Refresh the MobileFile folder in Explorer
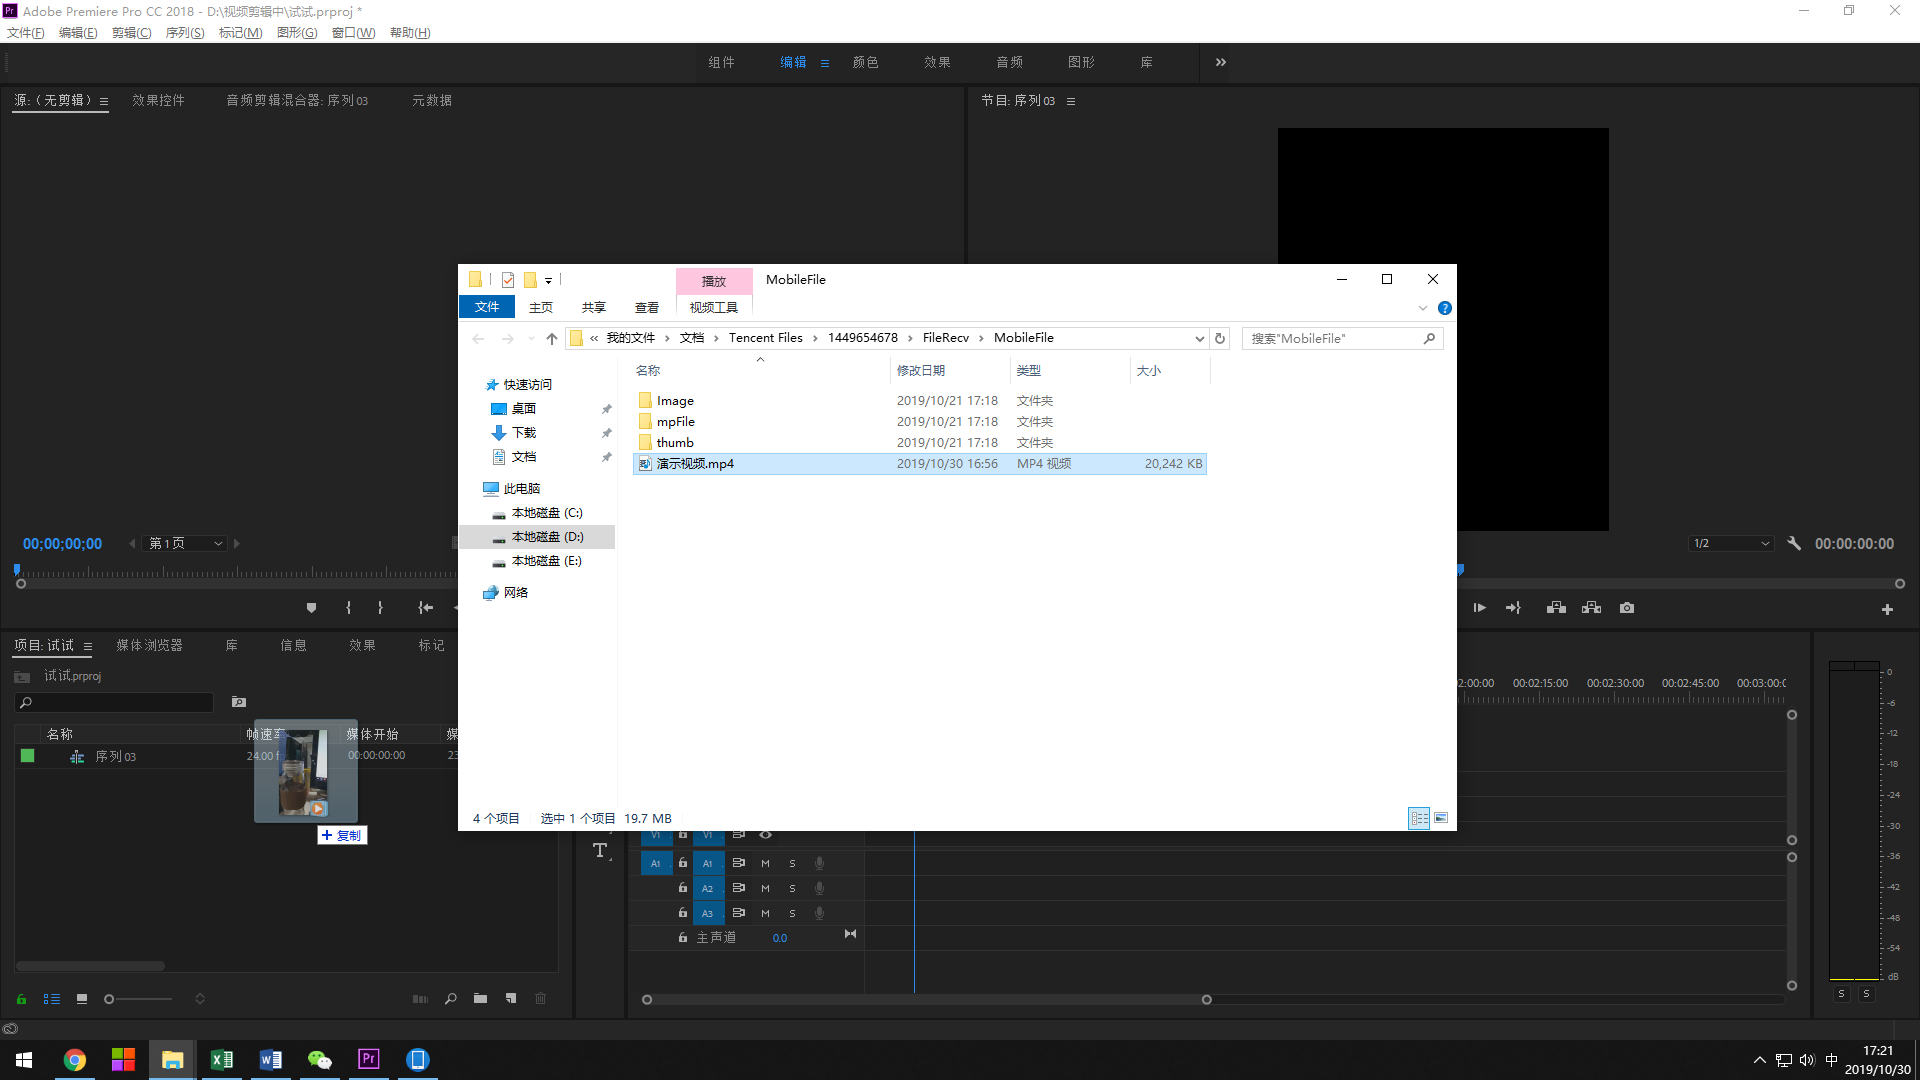Viewport: 1920px width, 1080px height. 1220,338
